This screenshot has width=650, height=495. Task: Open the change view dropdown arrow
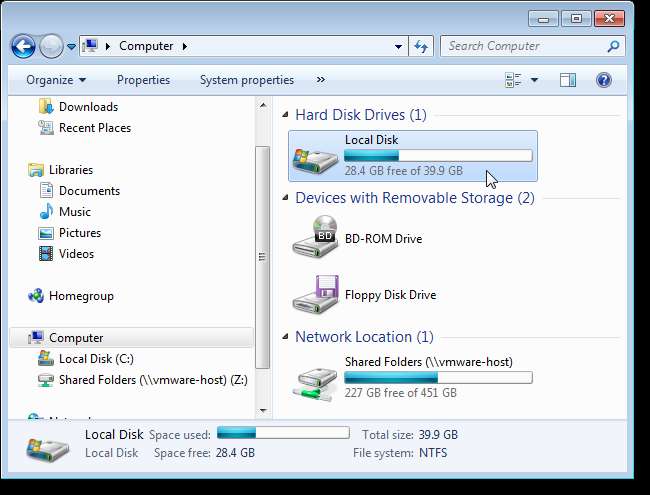(x=534, y=80)
